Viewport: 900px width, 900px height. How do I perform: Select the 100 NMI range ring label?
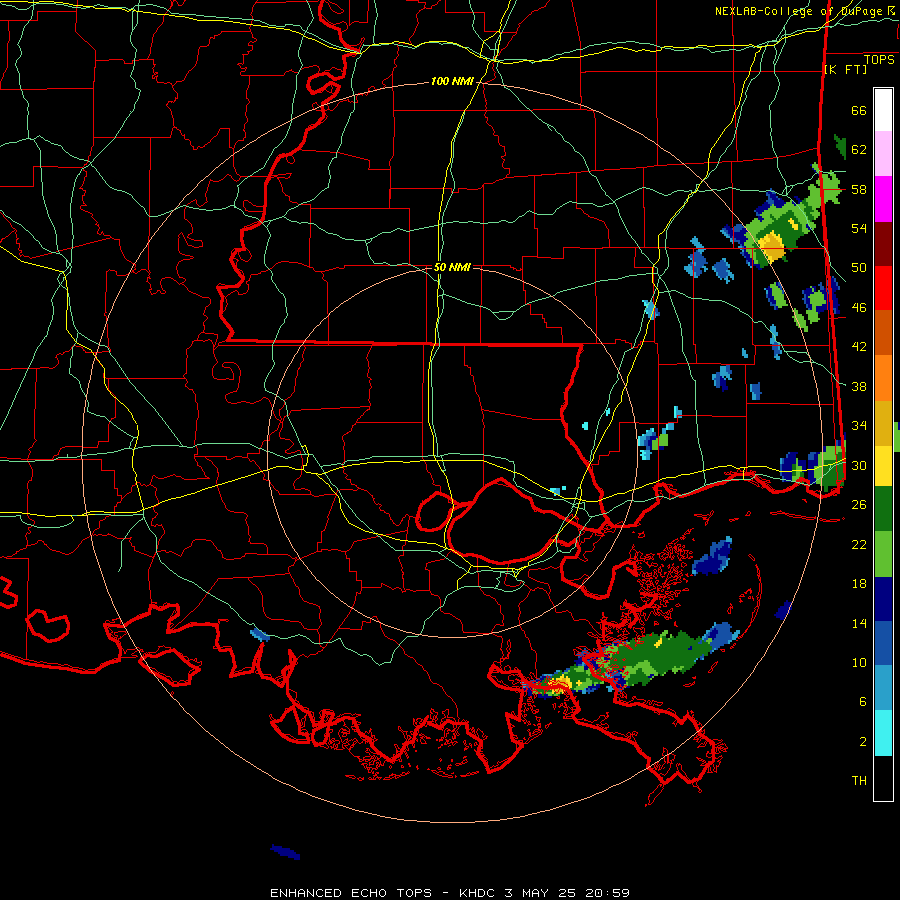[452, 82]
